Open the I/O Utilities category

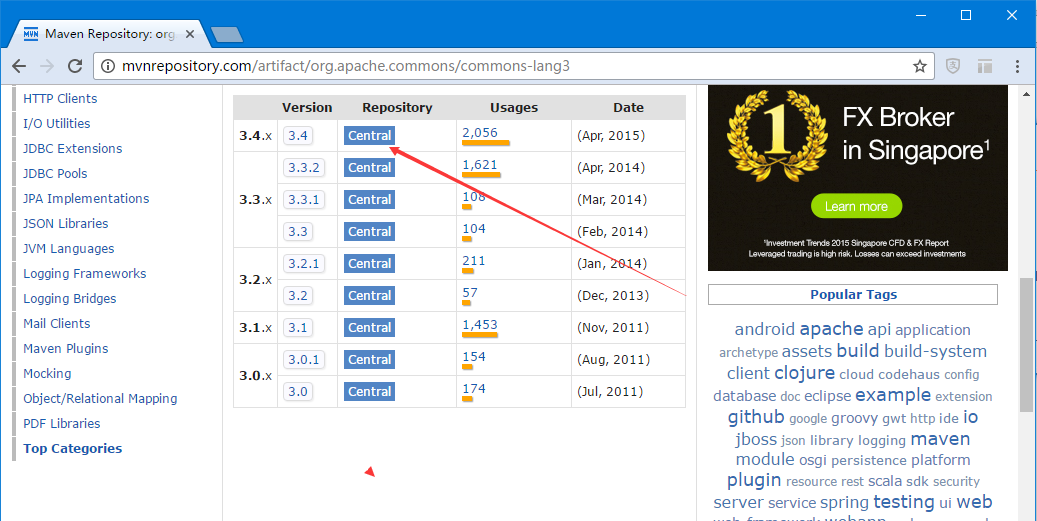pos(57,124)
